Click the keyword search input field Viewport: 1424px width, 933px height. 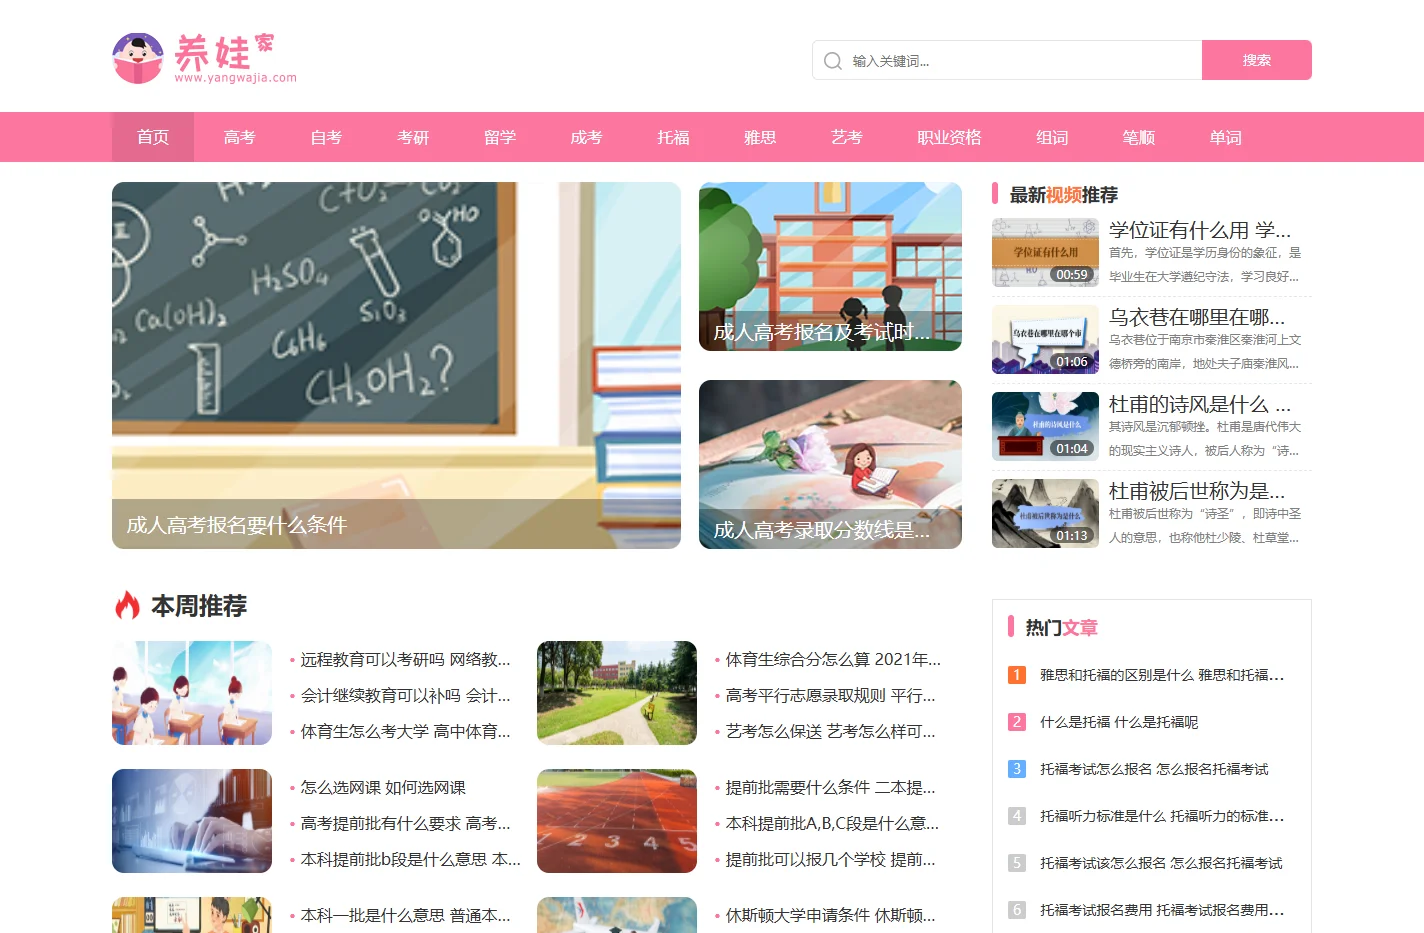(1007, 60)
